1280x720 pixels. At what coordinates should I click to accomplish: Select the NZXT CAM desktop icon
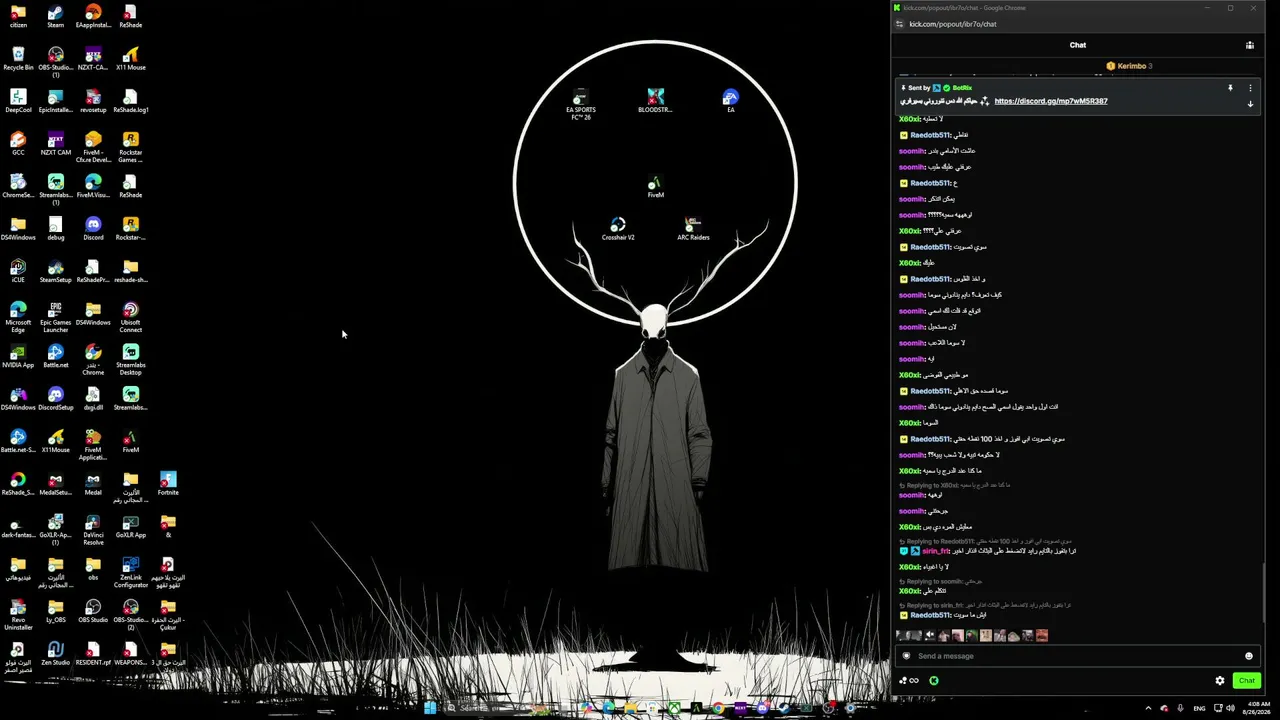click(x=55, y=144)
